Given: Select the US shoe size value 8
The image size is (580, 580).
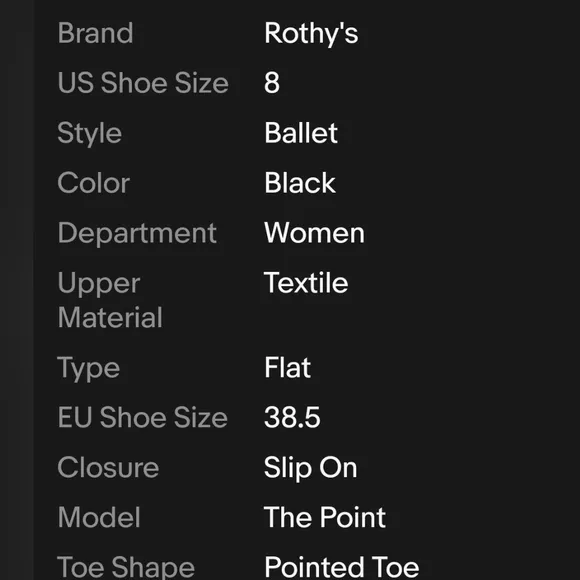Looking at the screenshot, I should pyautogui.click(x=272, y=82).
